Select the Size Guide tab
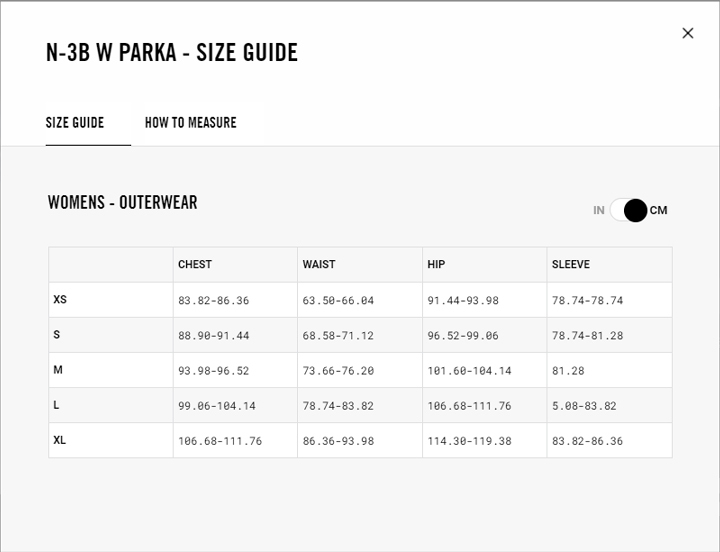Screen dimensions: 720x552 pyautogui.click(x=75, y=123)
